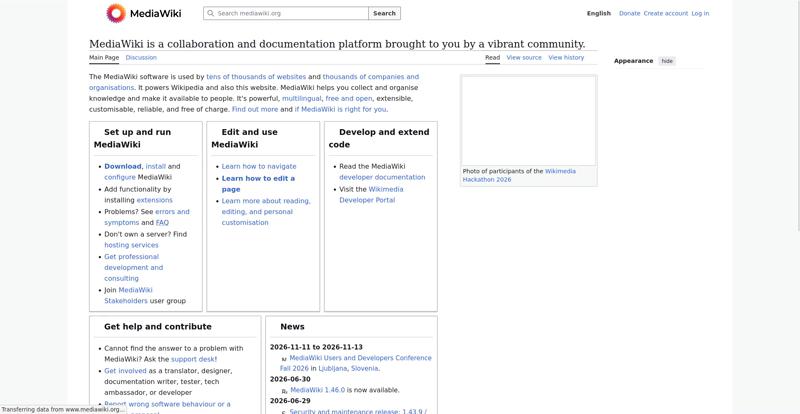Open the 'Find out more' link

[x=255, y=109]
